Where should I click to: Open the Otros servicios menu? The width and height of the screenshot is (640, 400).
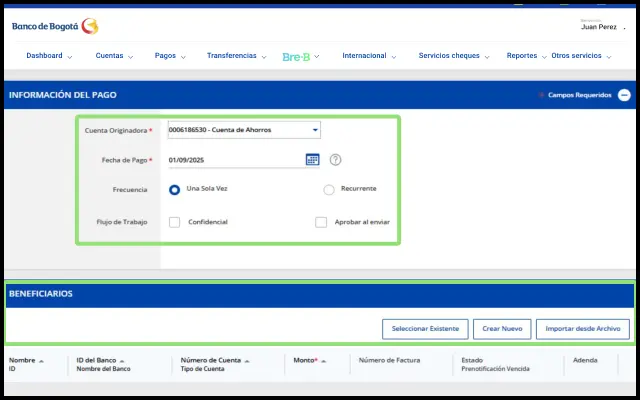coord(576,56)
